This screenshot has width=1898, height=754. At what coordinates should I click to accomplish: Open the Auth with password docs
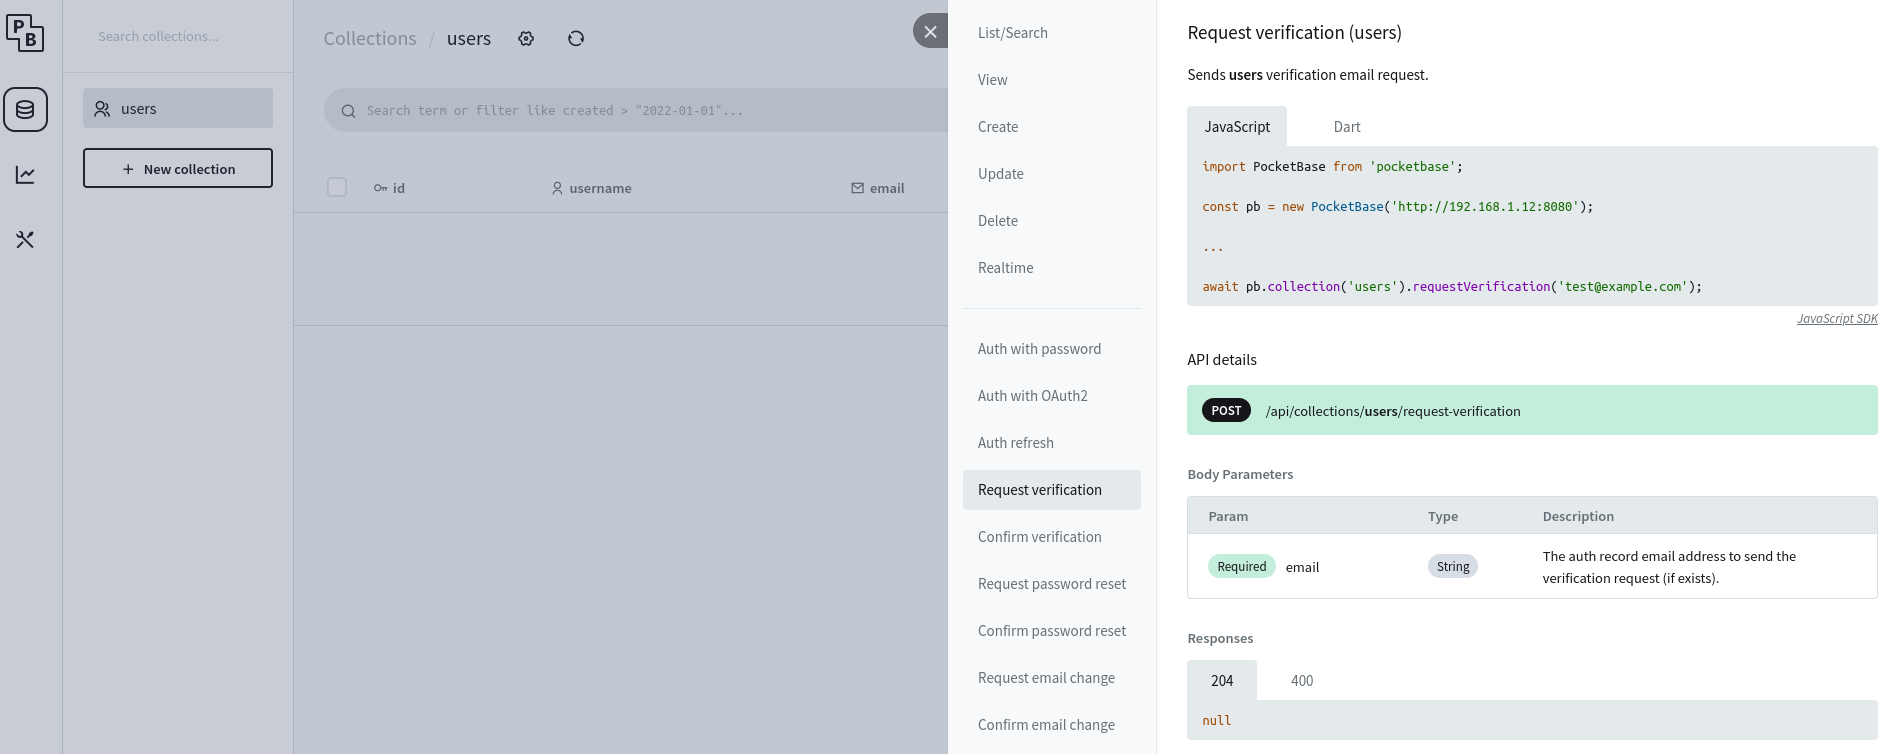coord(1039,349)
